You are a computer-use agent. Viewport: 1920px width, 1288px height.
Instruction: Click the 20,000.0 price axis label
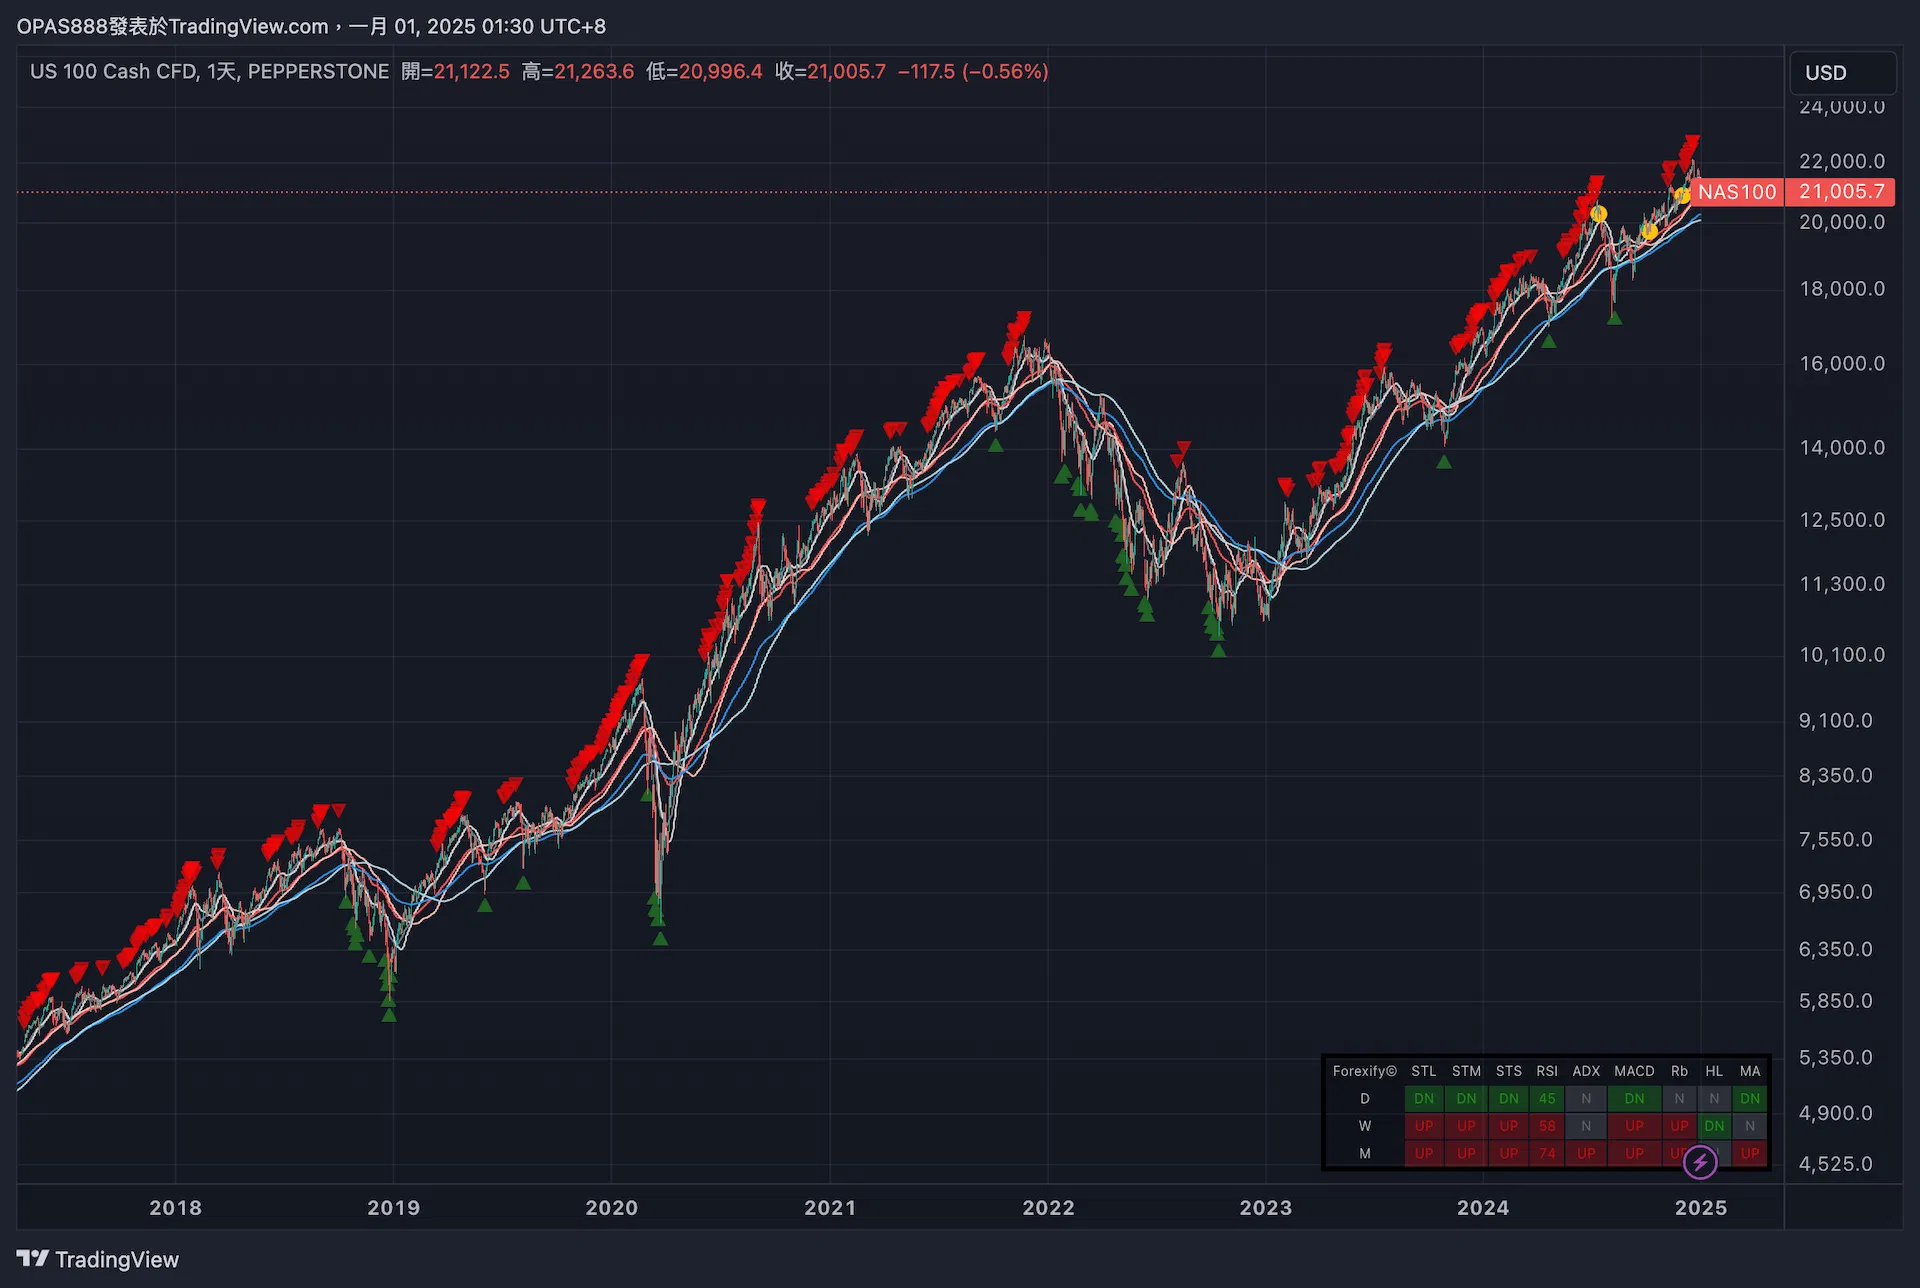click(x=1842, y=222)
